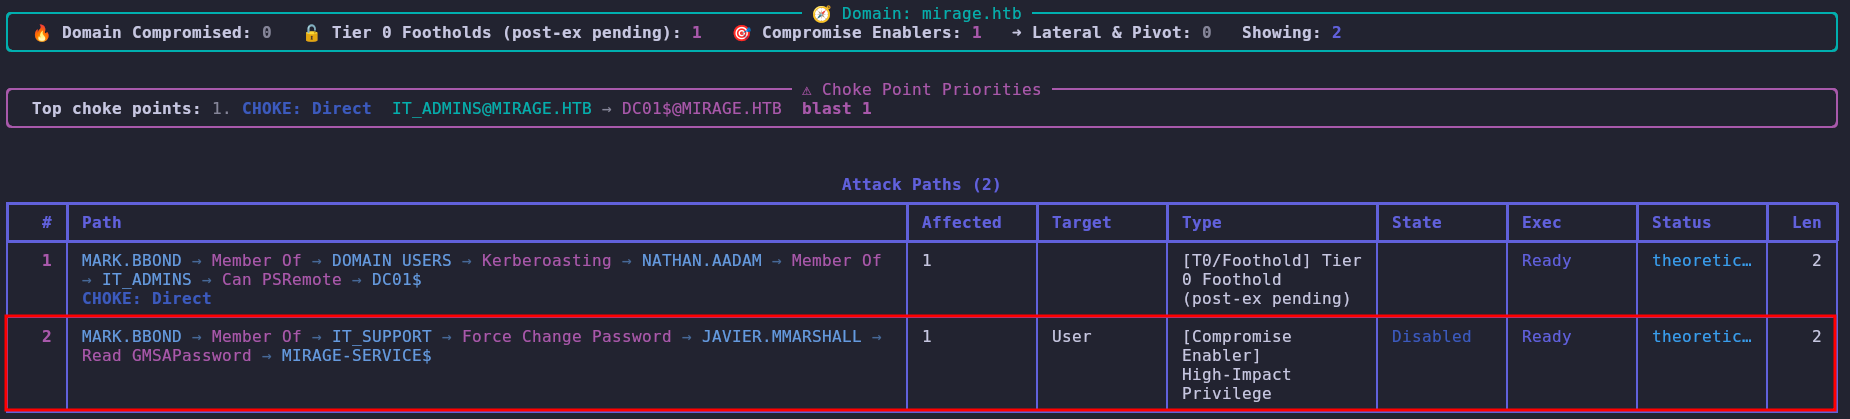The height and width of the screenshot is (419, 1850).
Task: Select JAVIER.MMARSHALL in attack path 2
Action: click(781, 337)
